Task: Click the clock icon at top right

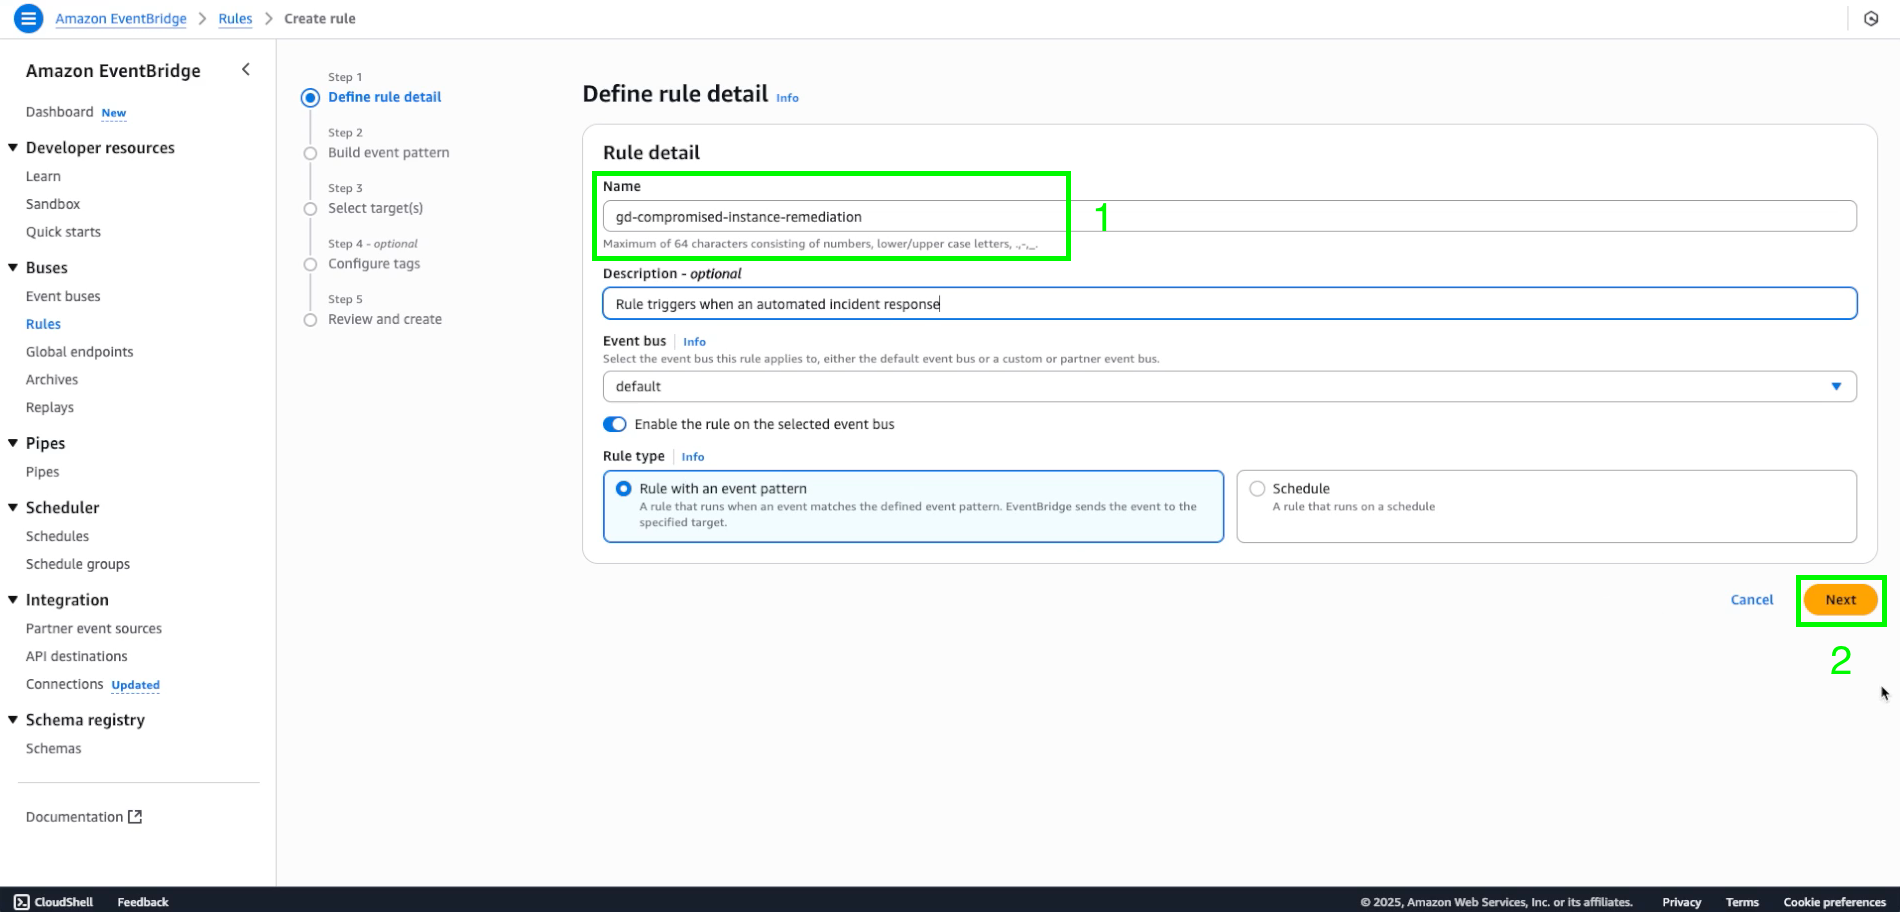Action: (x=1871, y=18)
